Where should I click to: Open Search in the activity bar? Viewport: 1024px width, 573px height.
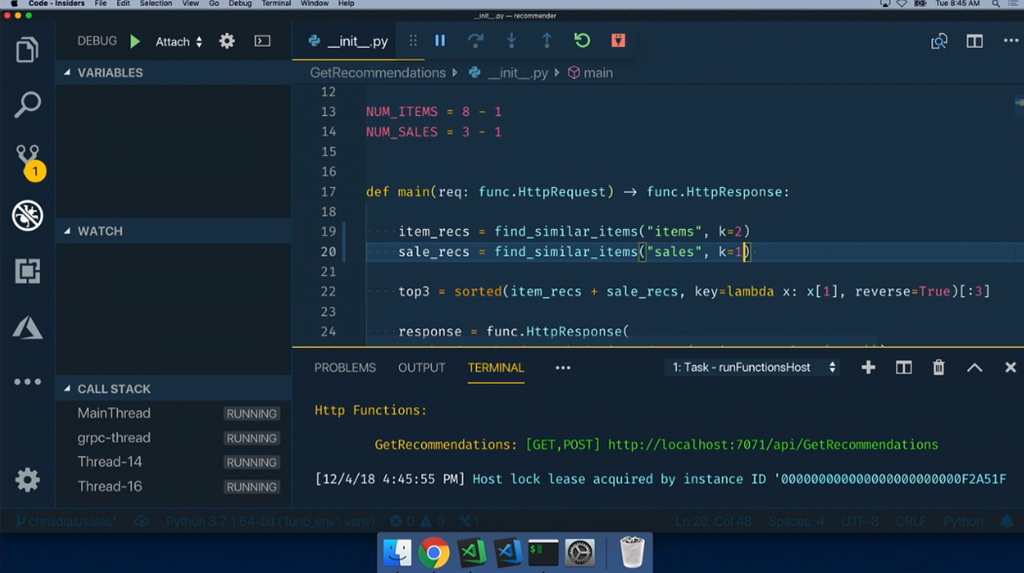[x=27, y=103]
